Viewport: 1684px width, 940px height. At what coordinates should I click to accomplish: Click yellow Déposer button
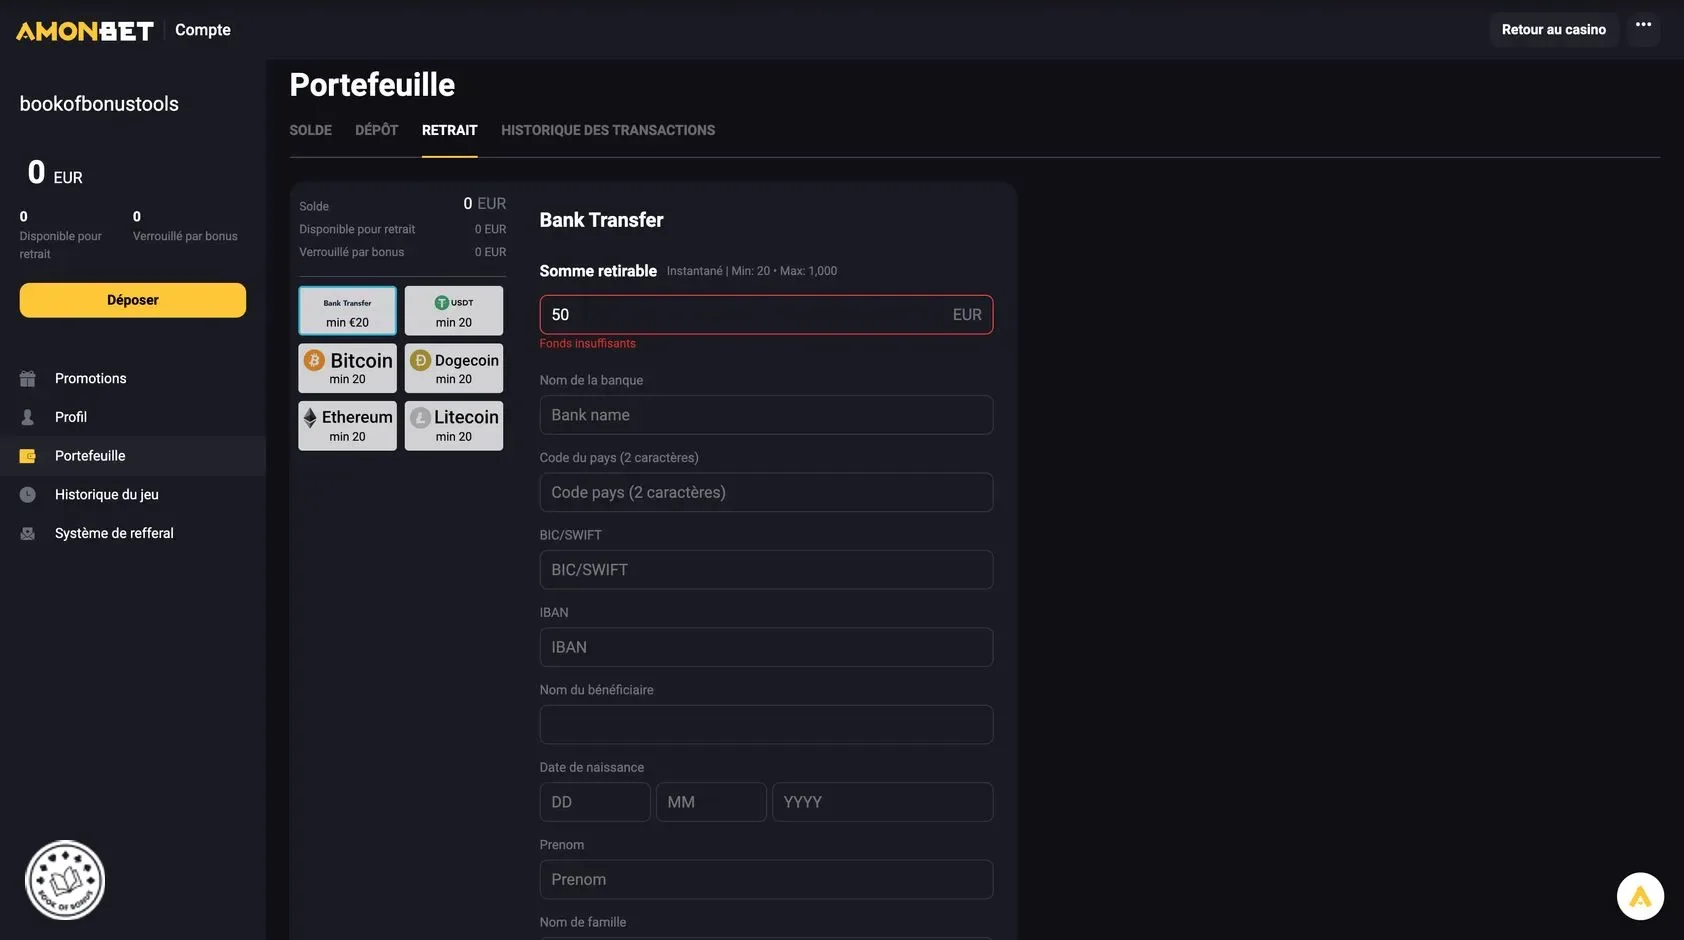click(133, 300)
